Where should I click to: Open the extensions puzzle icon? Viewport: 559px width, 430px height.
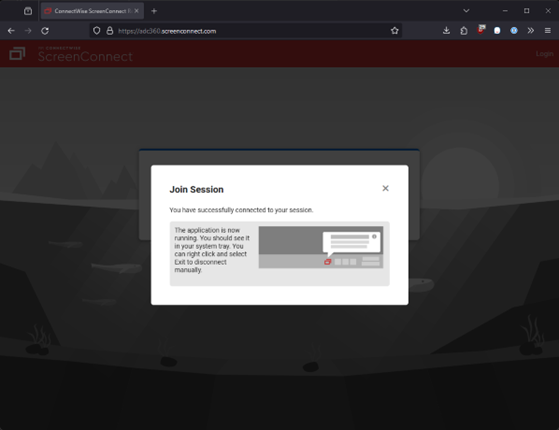coord(463,31)
